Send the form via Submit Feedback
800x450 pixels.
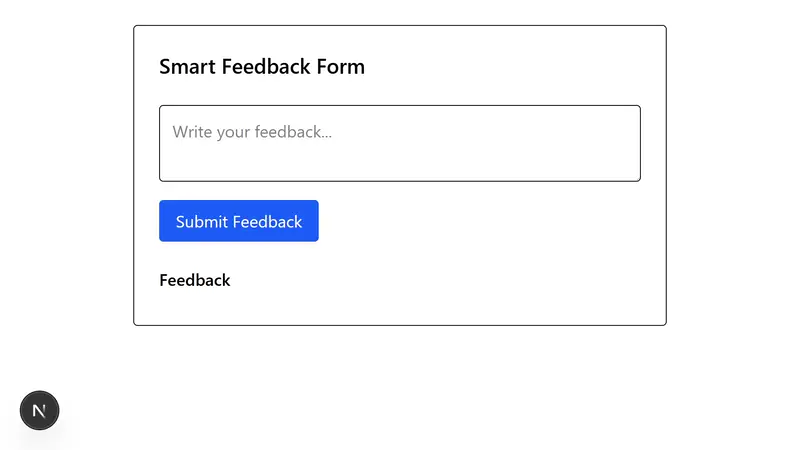pyautogui.click(x=238, y=221)
